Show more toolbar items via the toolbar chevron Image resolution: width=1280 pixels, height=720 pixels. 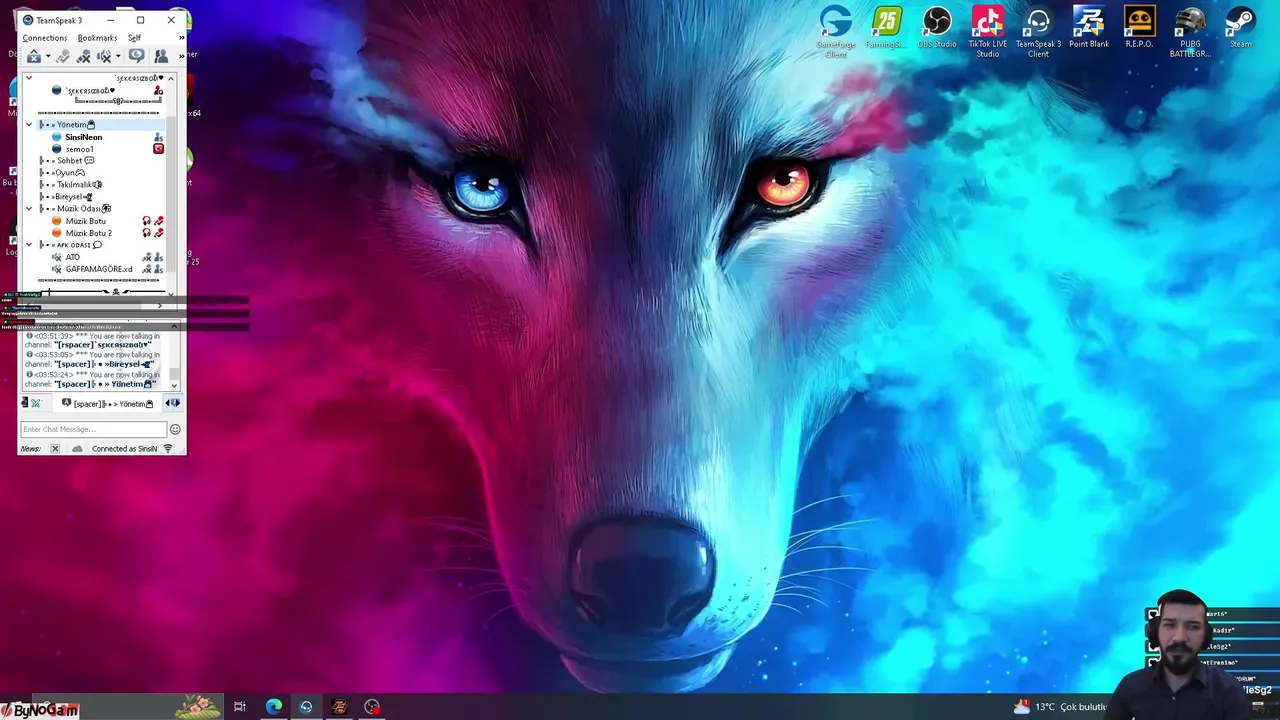point(181,54)
